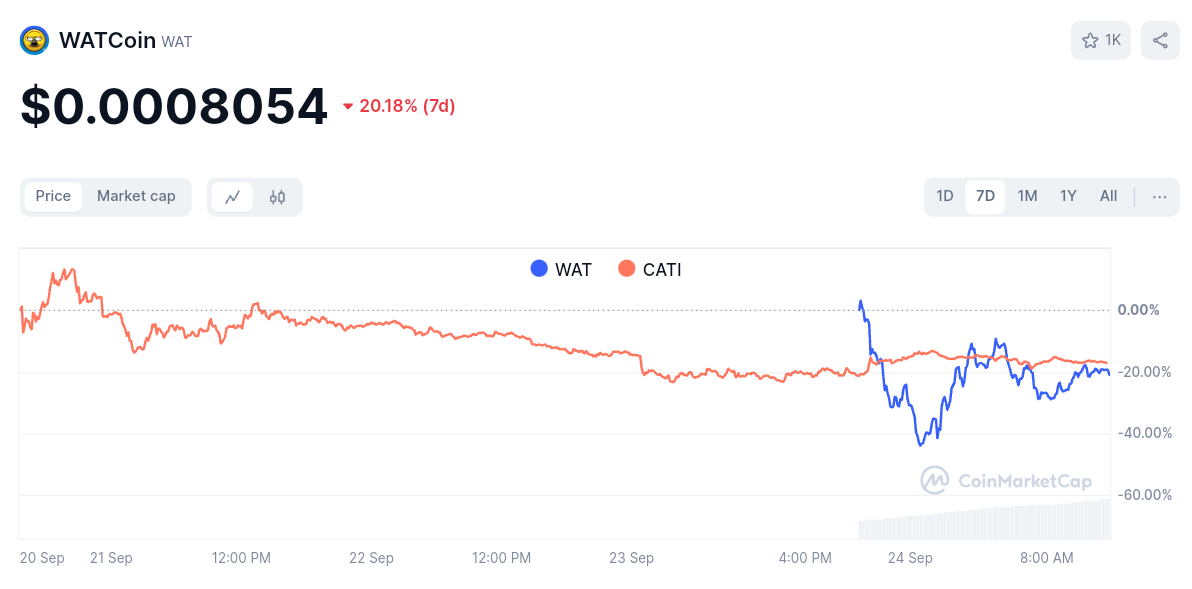
Task: Click the 1K watchlist count button
Action: [x=1100, y=40]
